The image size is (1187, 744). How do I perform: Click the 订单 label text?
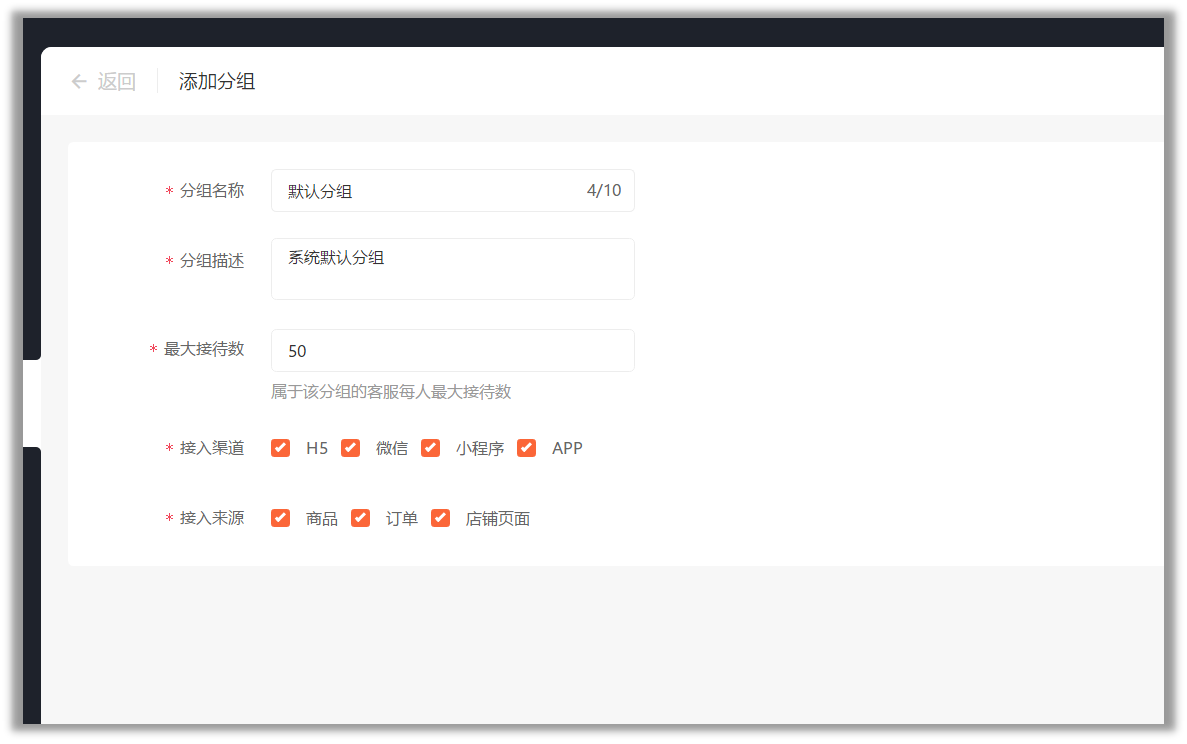(402, 518)
